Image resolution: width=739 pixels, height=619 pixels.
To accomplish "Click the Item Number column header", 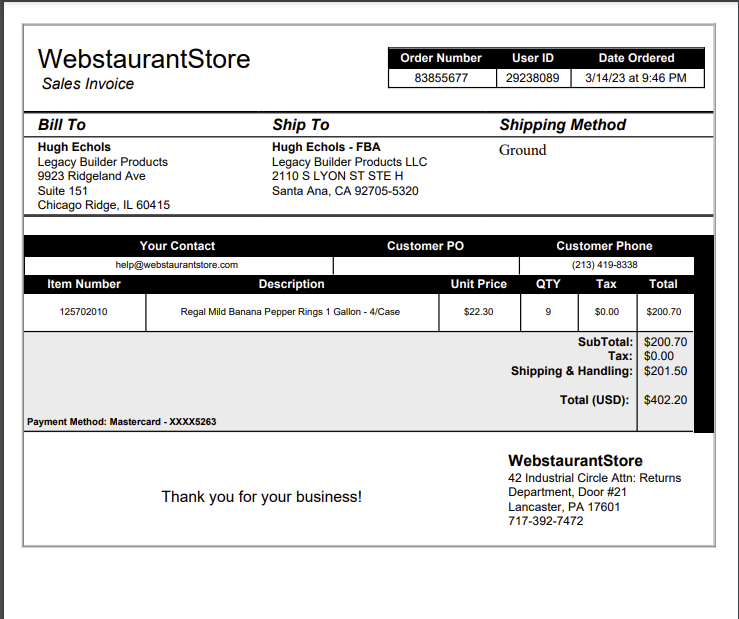I will 84,284.
